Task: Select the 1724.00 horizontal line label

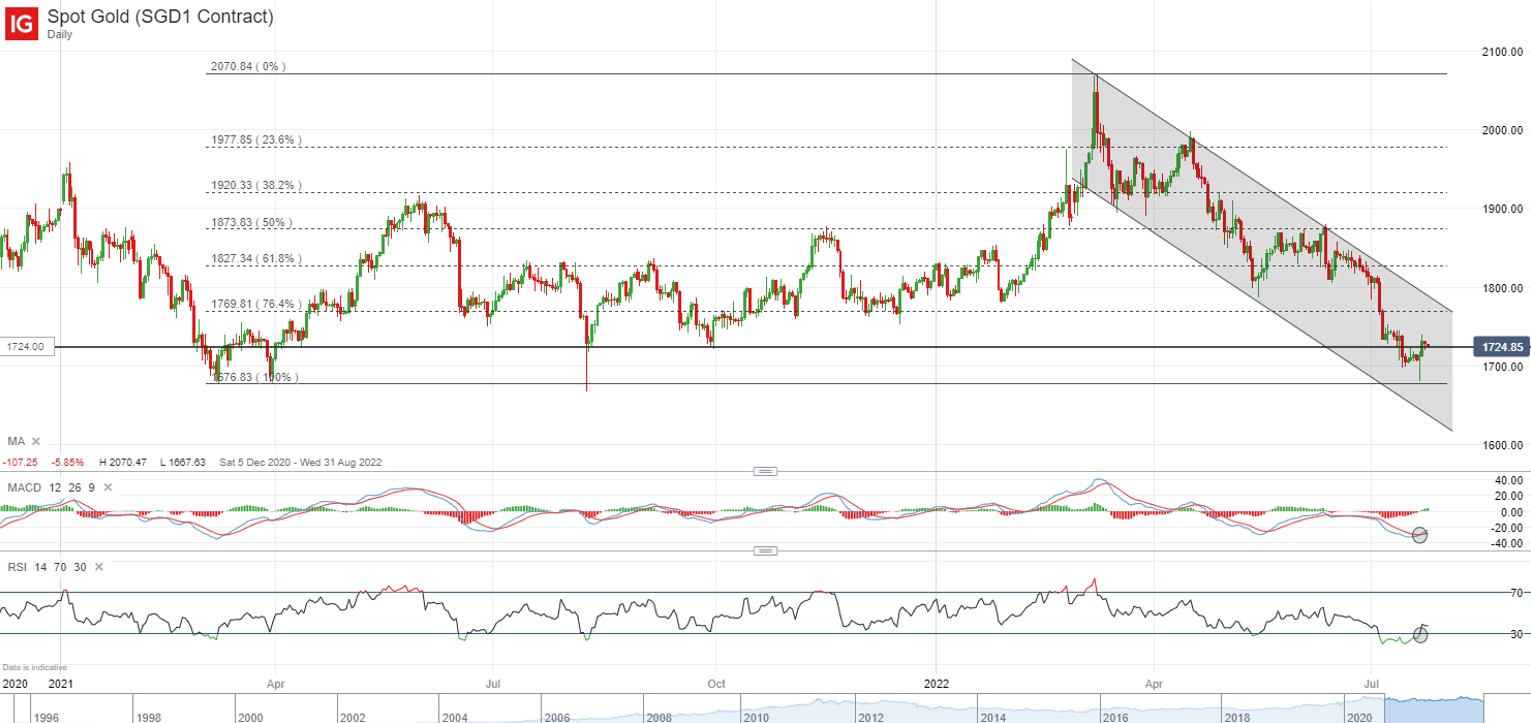Action: [28, 347]
